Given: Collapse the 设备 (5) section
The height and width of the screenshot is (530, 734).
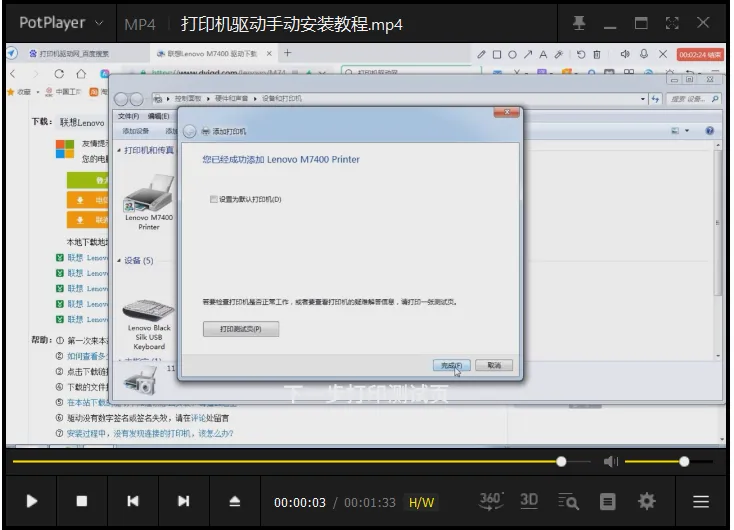Looking at the screenshot, I should [x=119, y=261].
